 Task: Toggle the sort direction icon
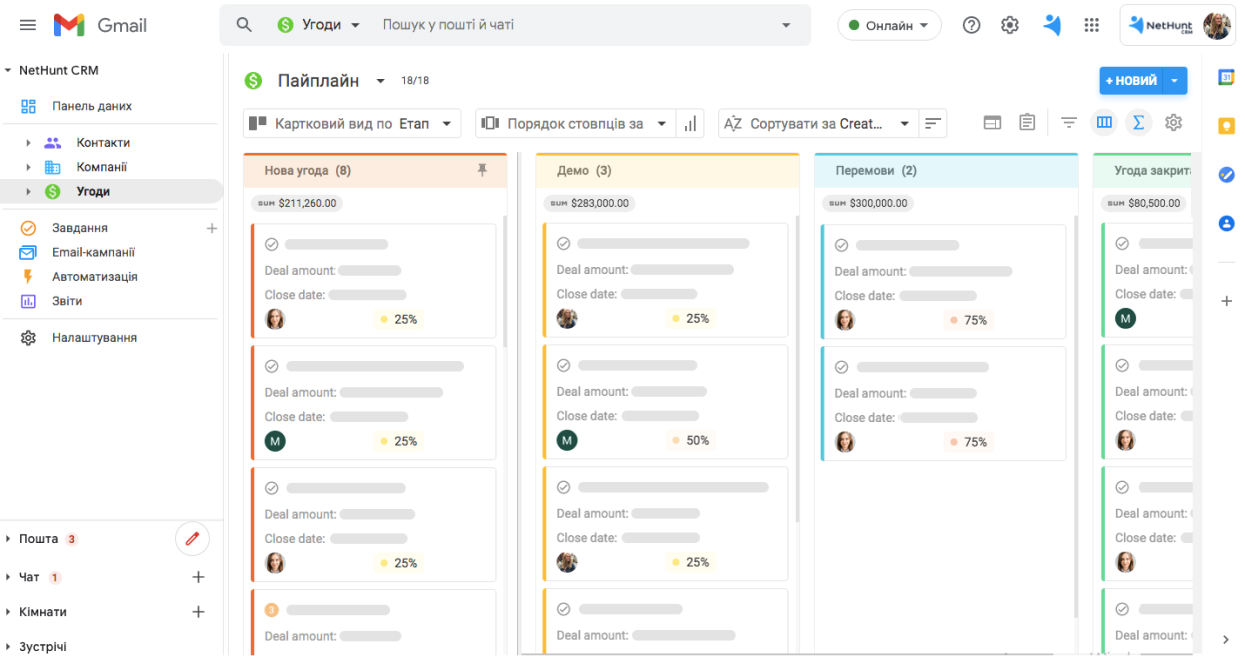933,124
